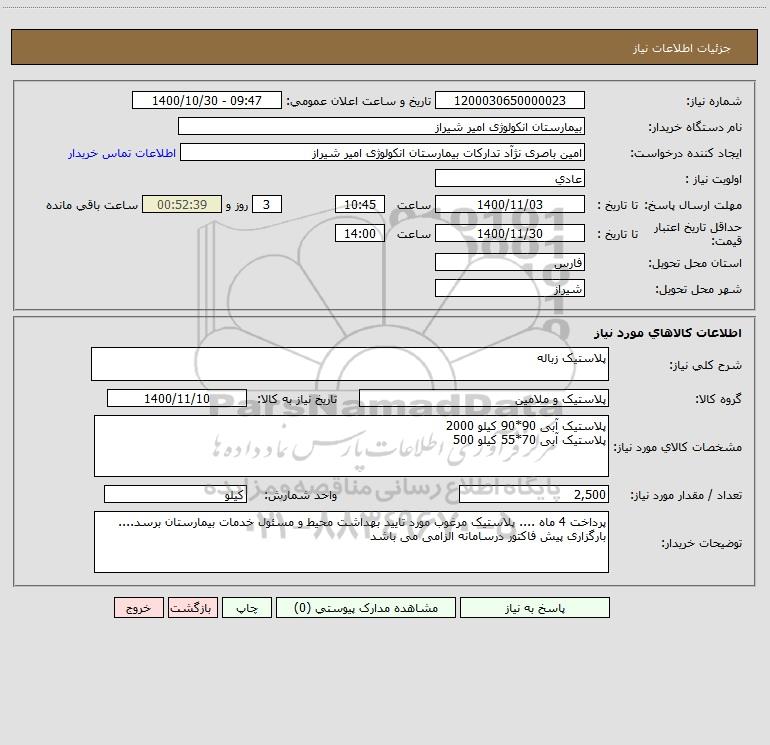Click label توضیحات خریدار

pos(701,544)
